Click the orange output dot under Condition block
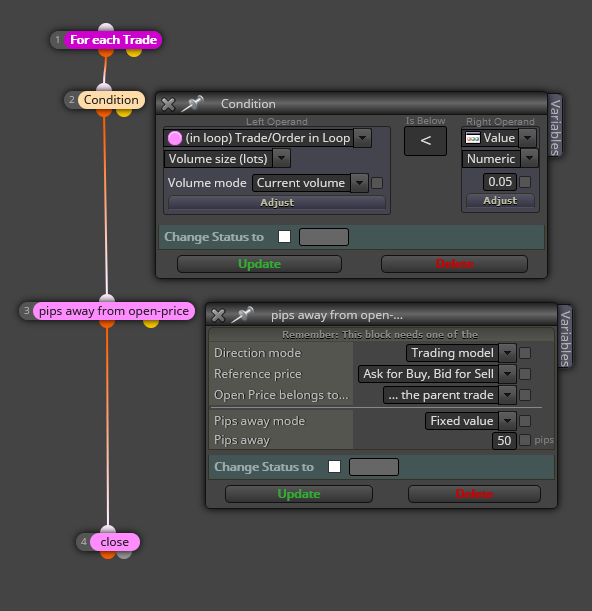The height and width of the screenshot is (611, 592). click(x=104, y=112)
